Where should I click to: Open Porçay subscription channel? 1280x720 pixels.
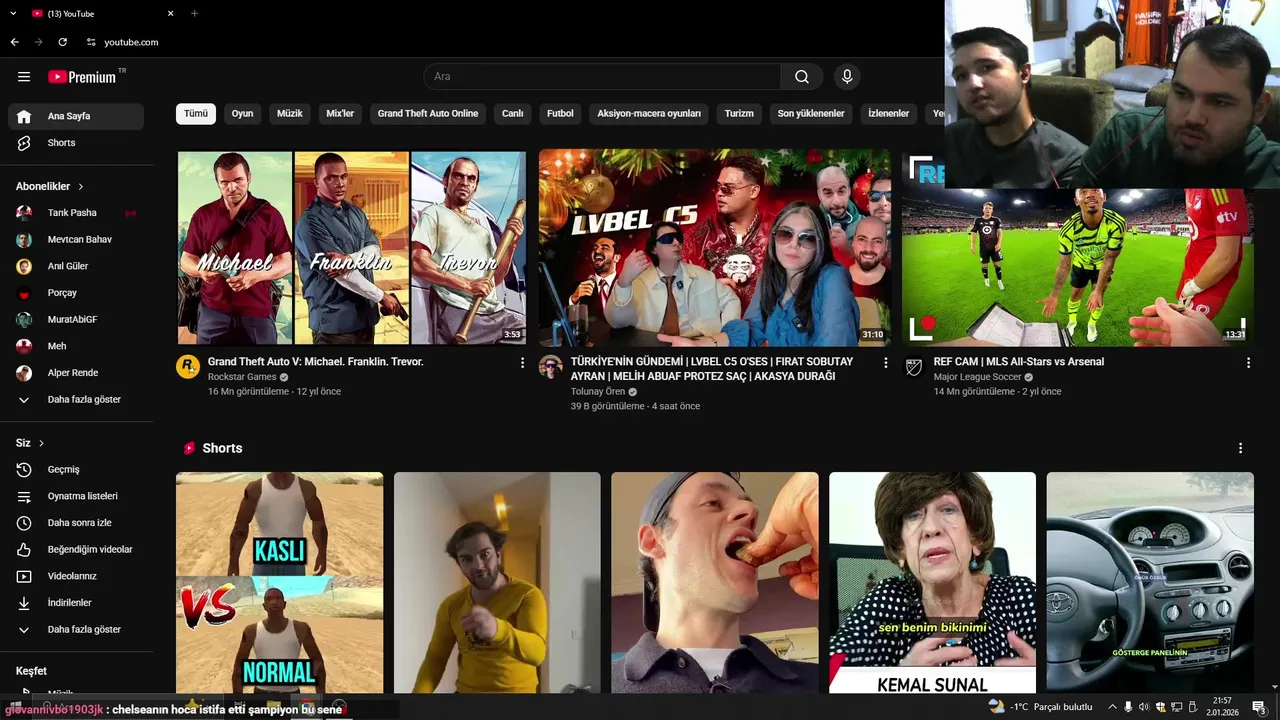click(x=76, y=293)
